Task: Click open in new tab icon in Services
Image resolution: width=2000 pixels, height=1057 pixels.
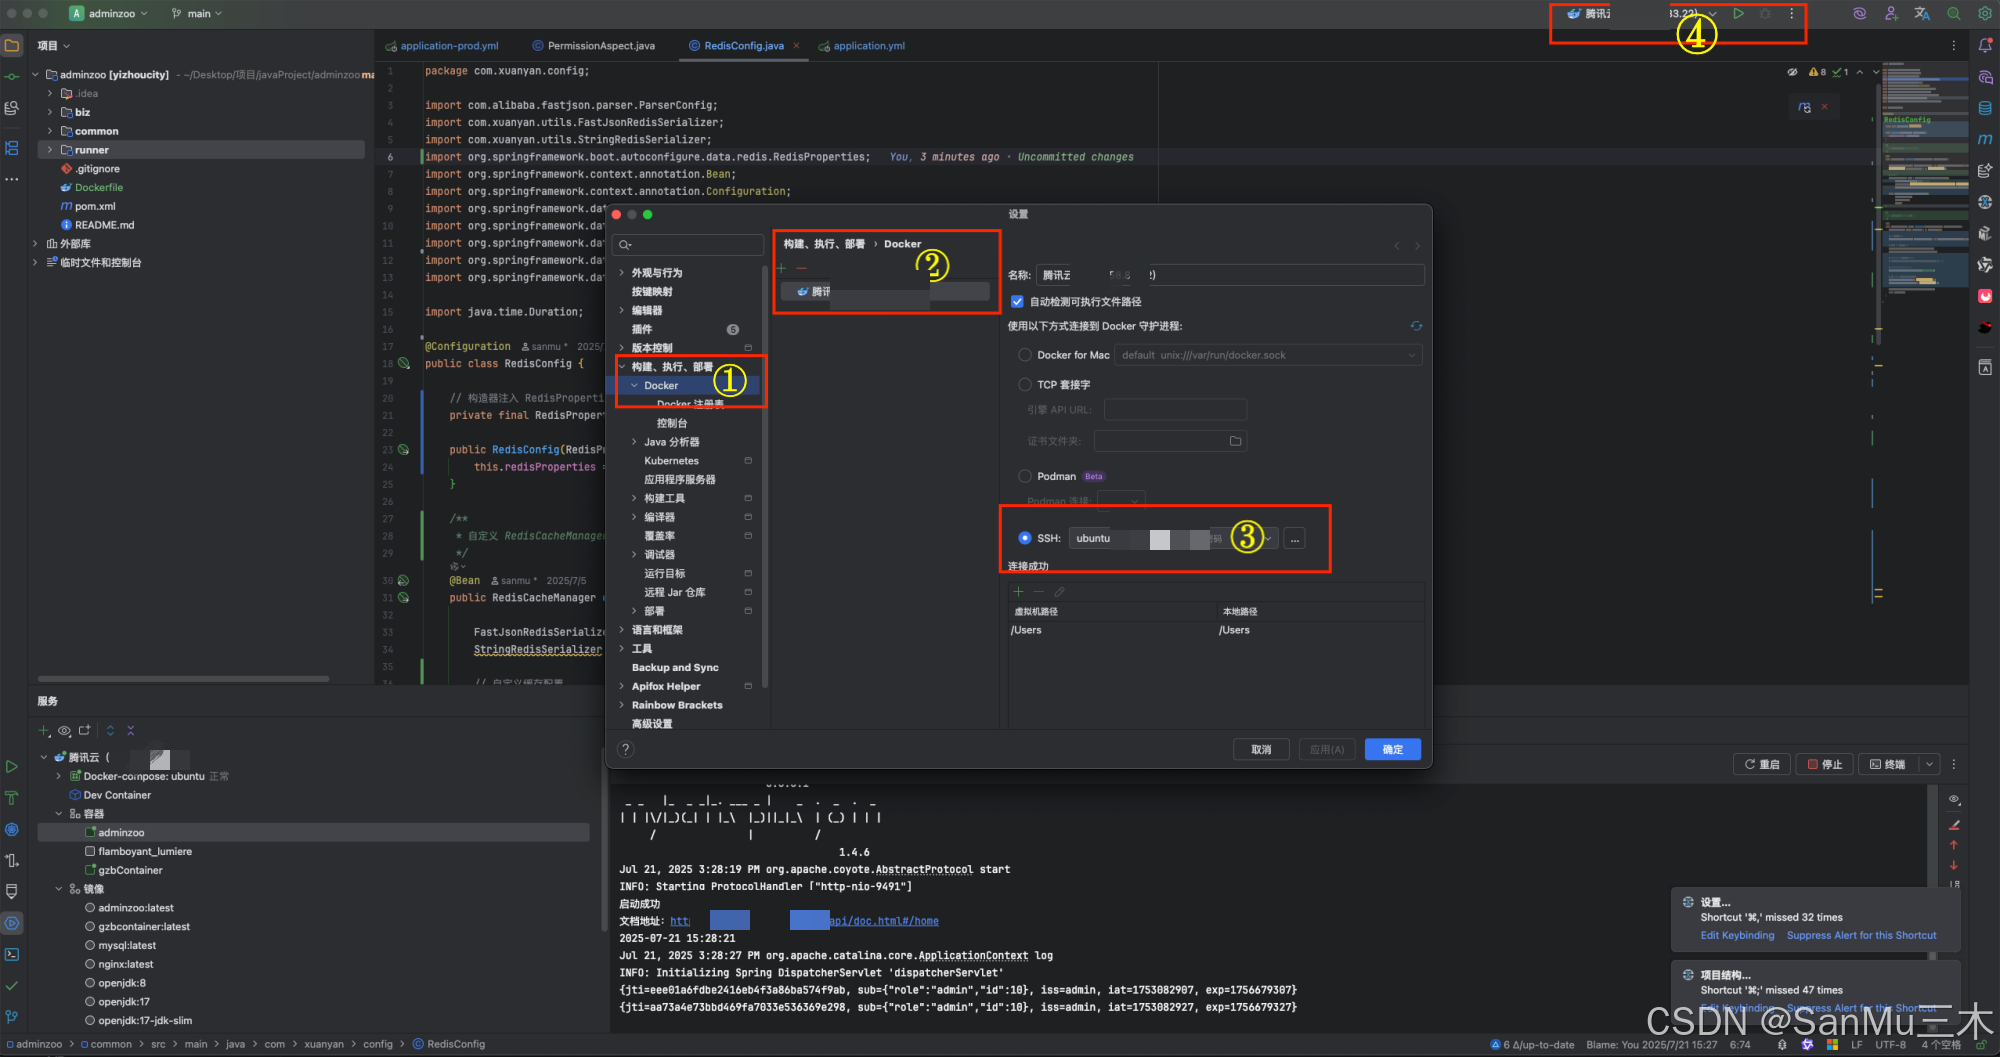Action: tap(85, 731)
